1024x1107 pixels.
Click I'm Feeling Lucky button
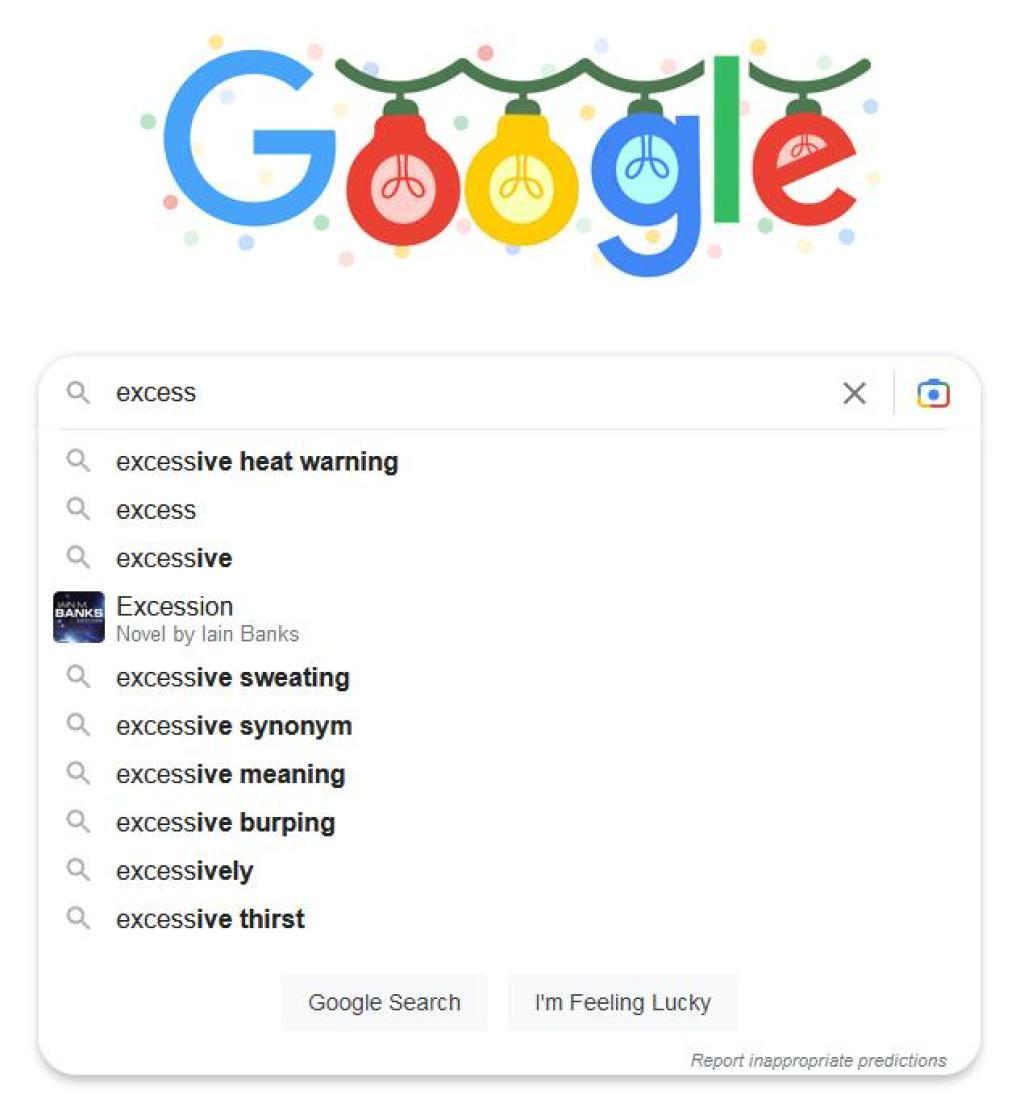tap(623, 1003)
